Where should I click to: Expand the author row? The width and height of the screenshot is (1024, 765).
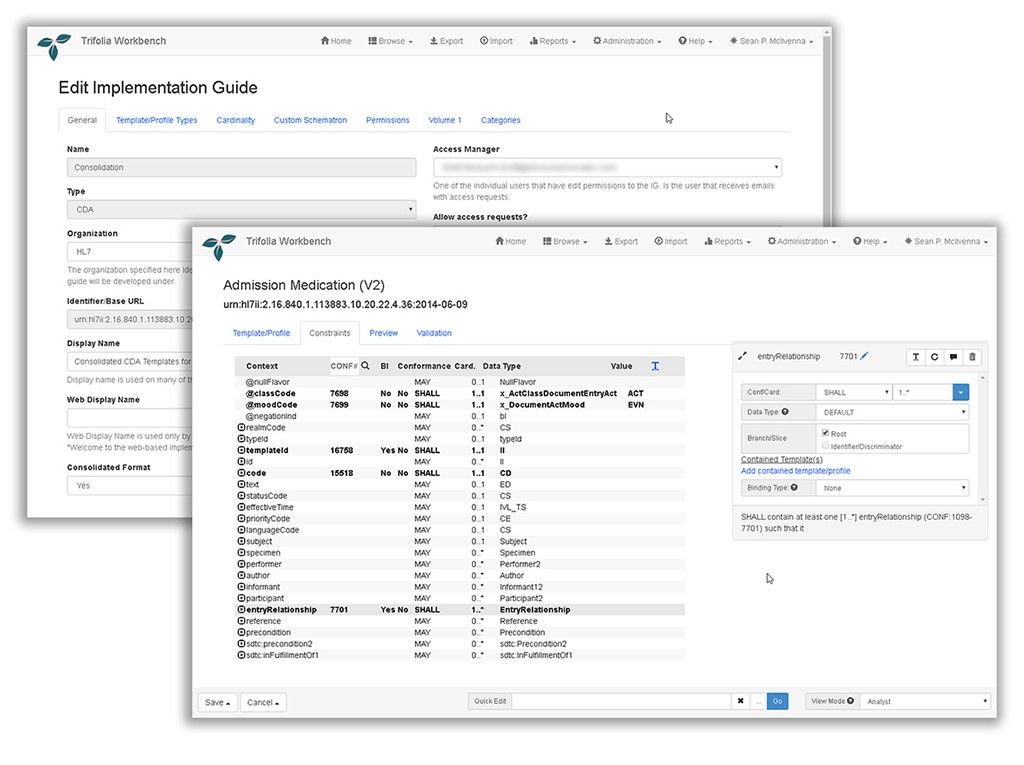click(x=241, y=576)
